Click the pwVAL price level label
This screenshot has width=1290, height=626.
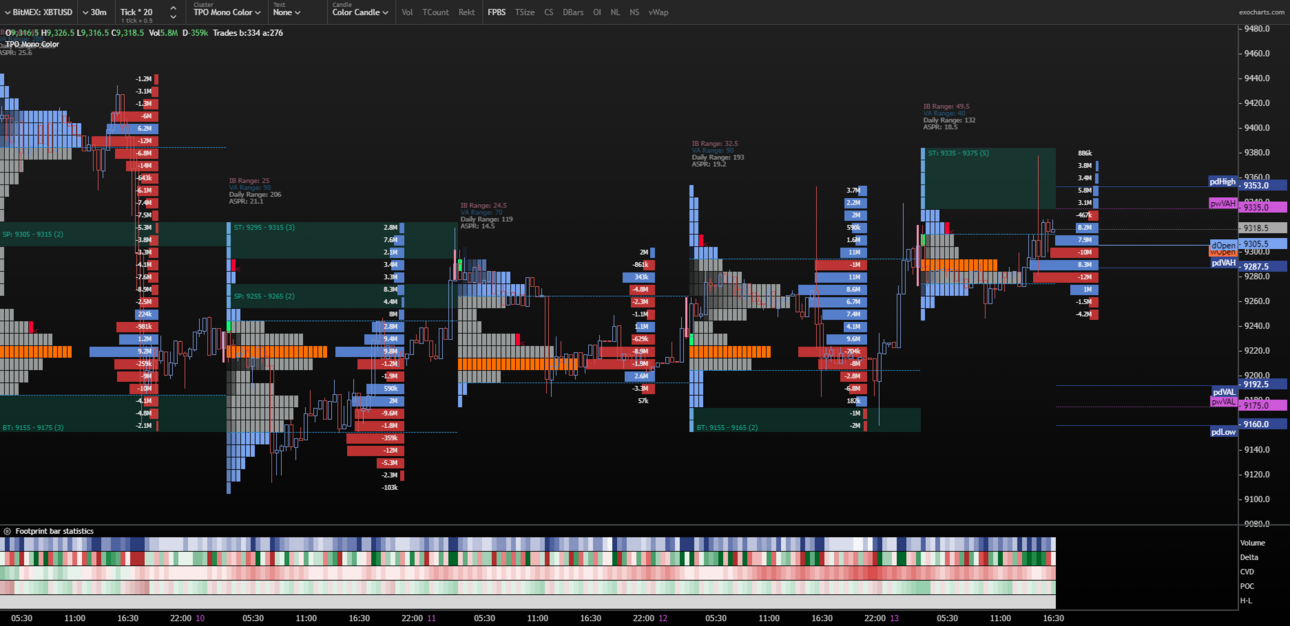click(1224, 401)
